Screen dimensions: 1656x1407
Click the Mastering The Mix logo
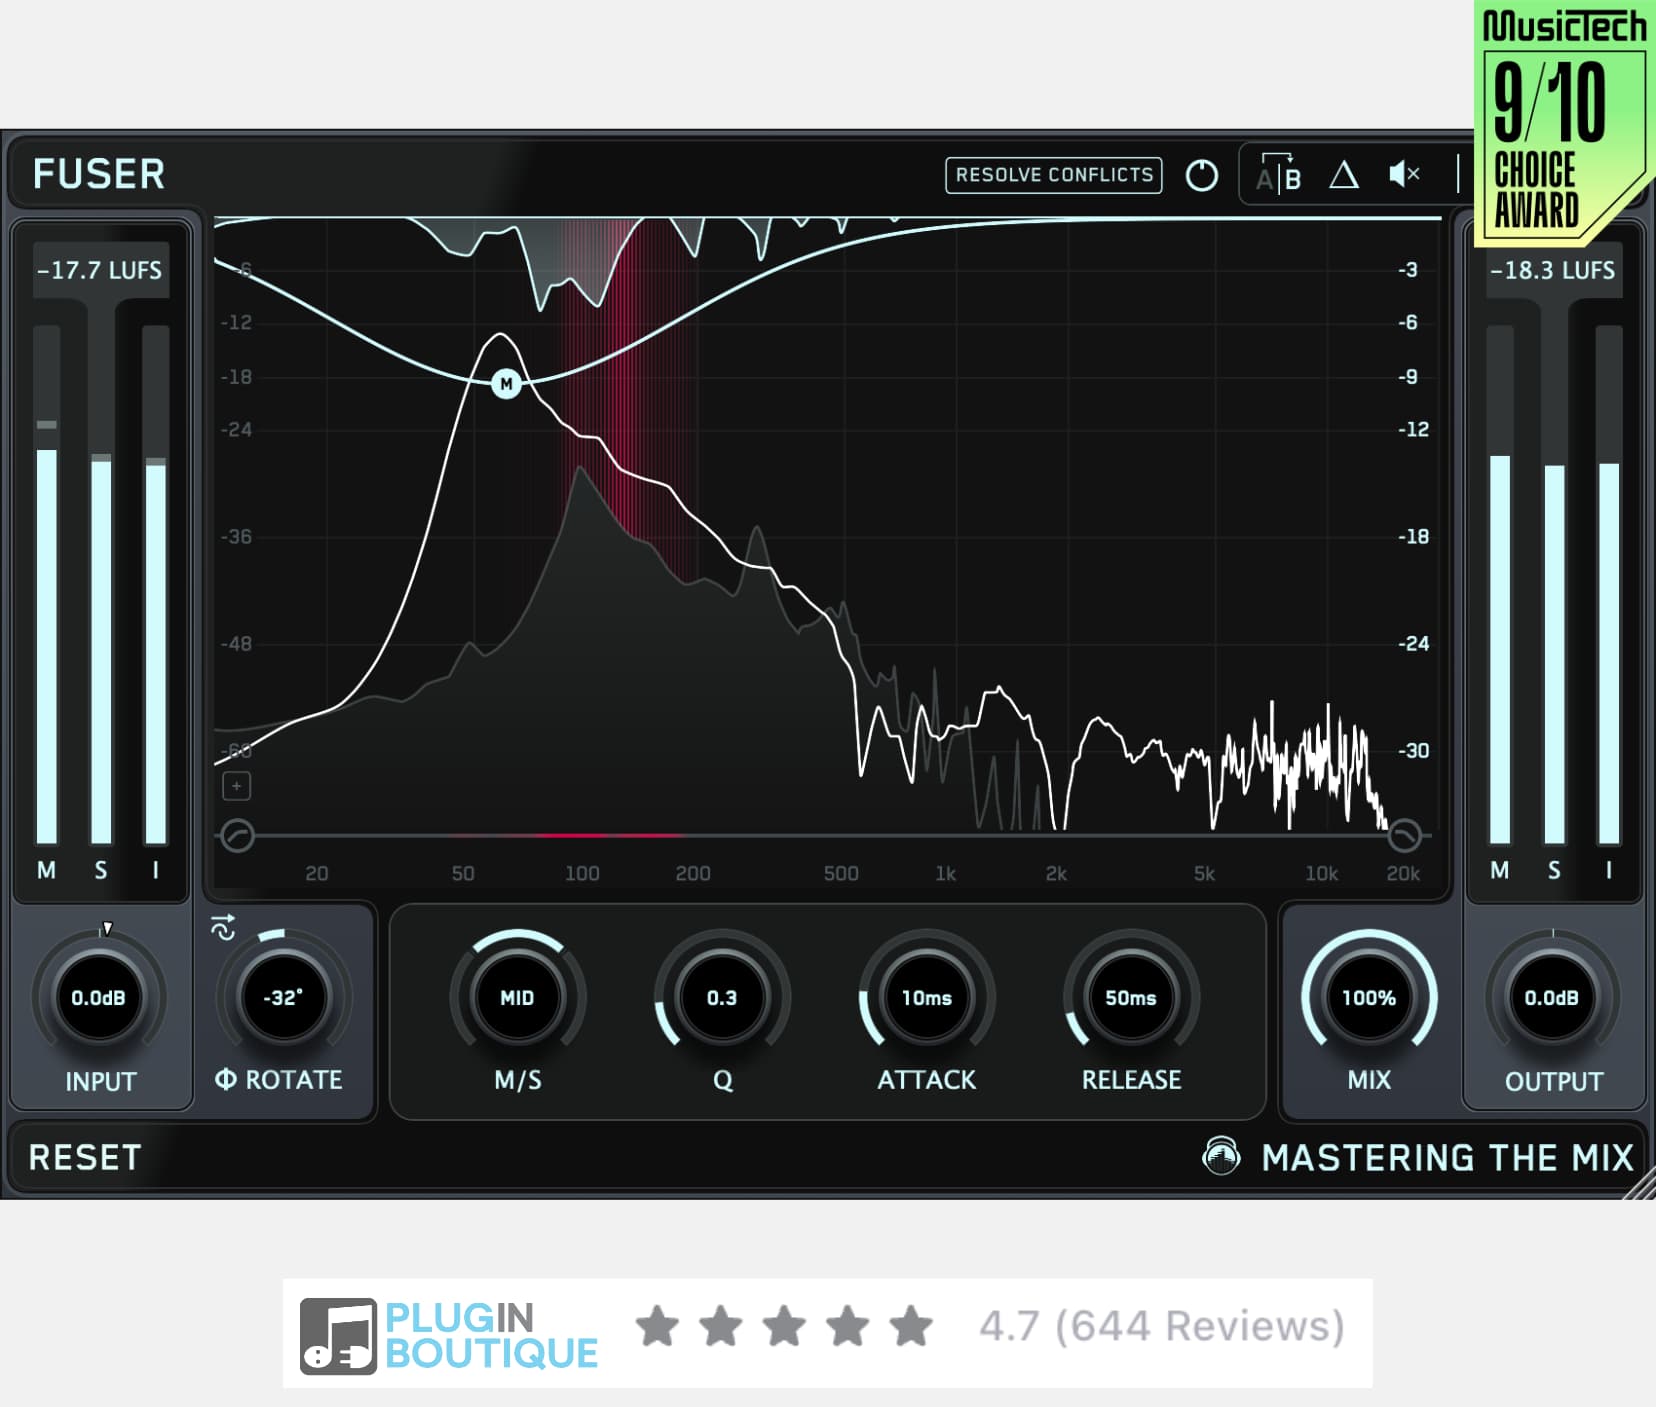[1221, 1156]
